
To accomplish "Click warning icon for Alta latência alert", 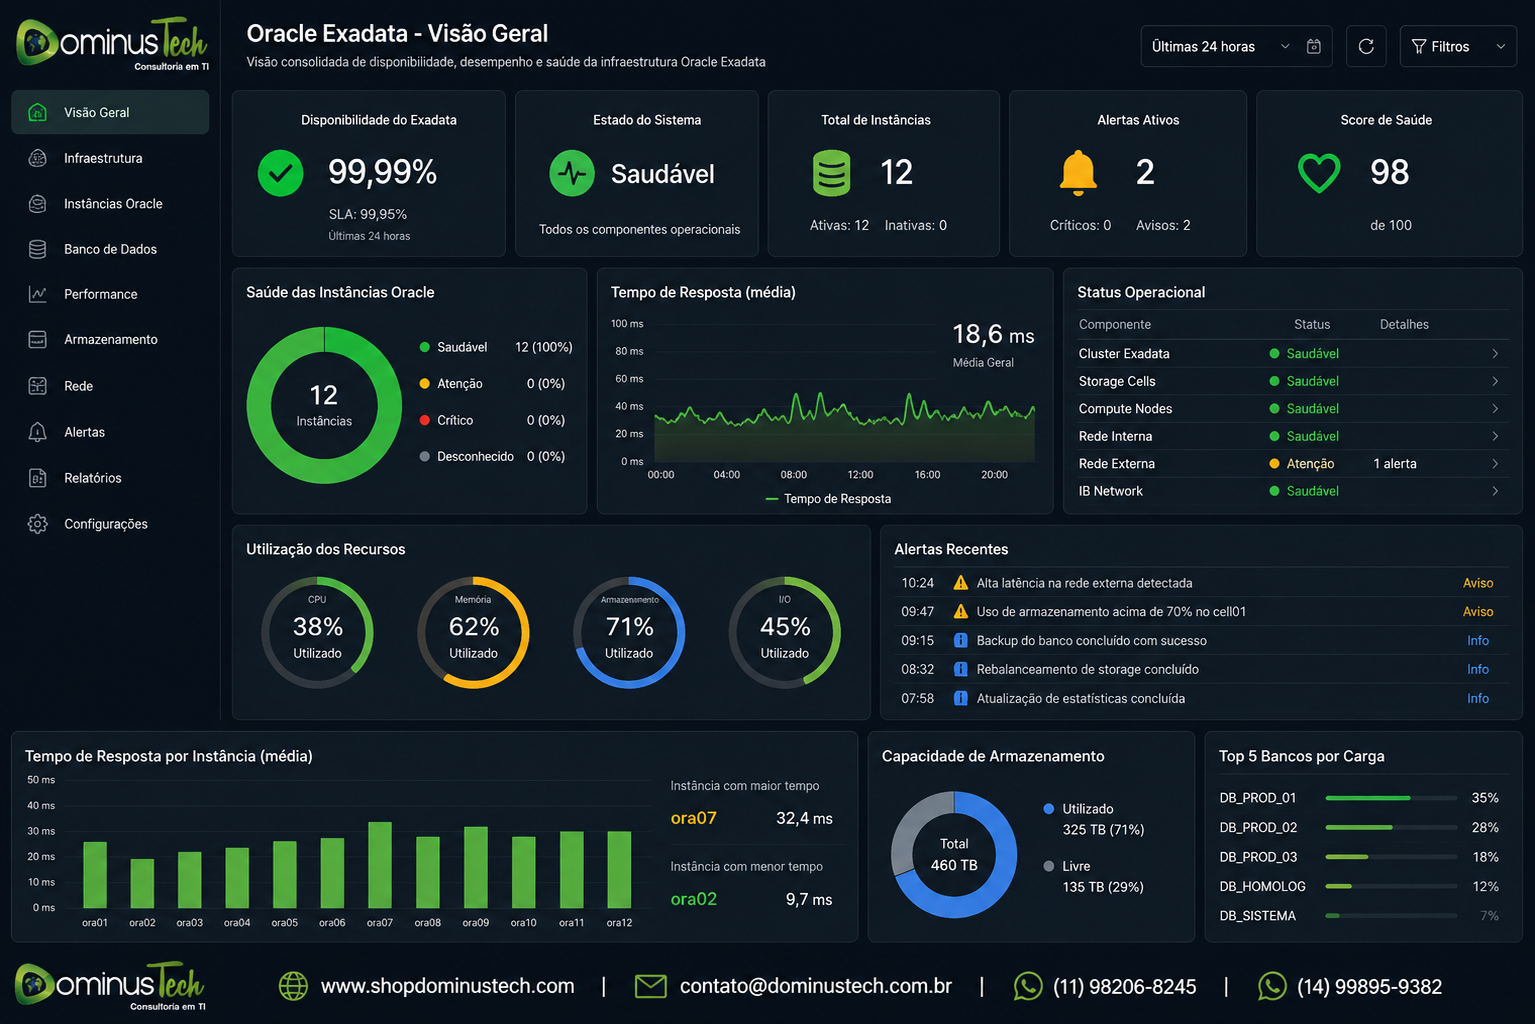I will (961, 583).
